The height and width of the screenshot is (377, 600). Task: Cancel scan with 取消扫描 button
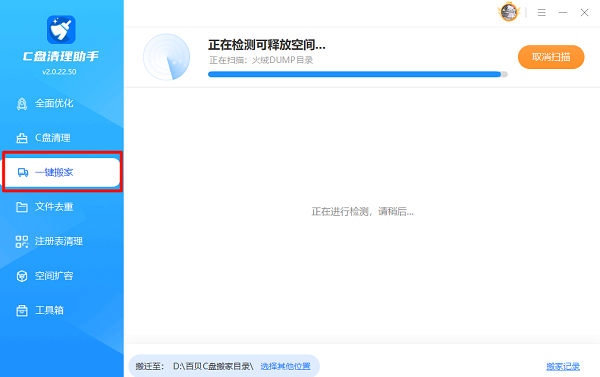(x=551, y=57)
